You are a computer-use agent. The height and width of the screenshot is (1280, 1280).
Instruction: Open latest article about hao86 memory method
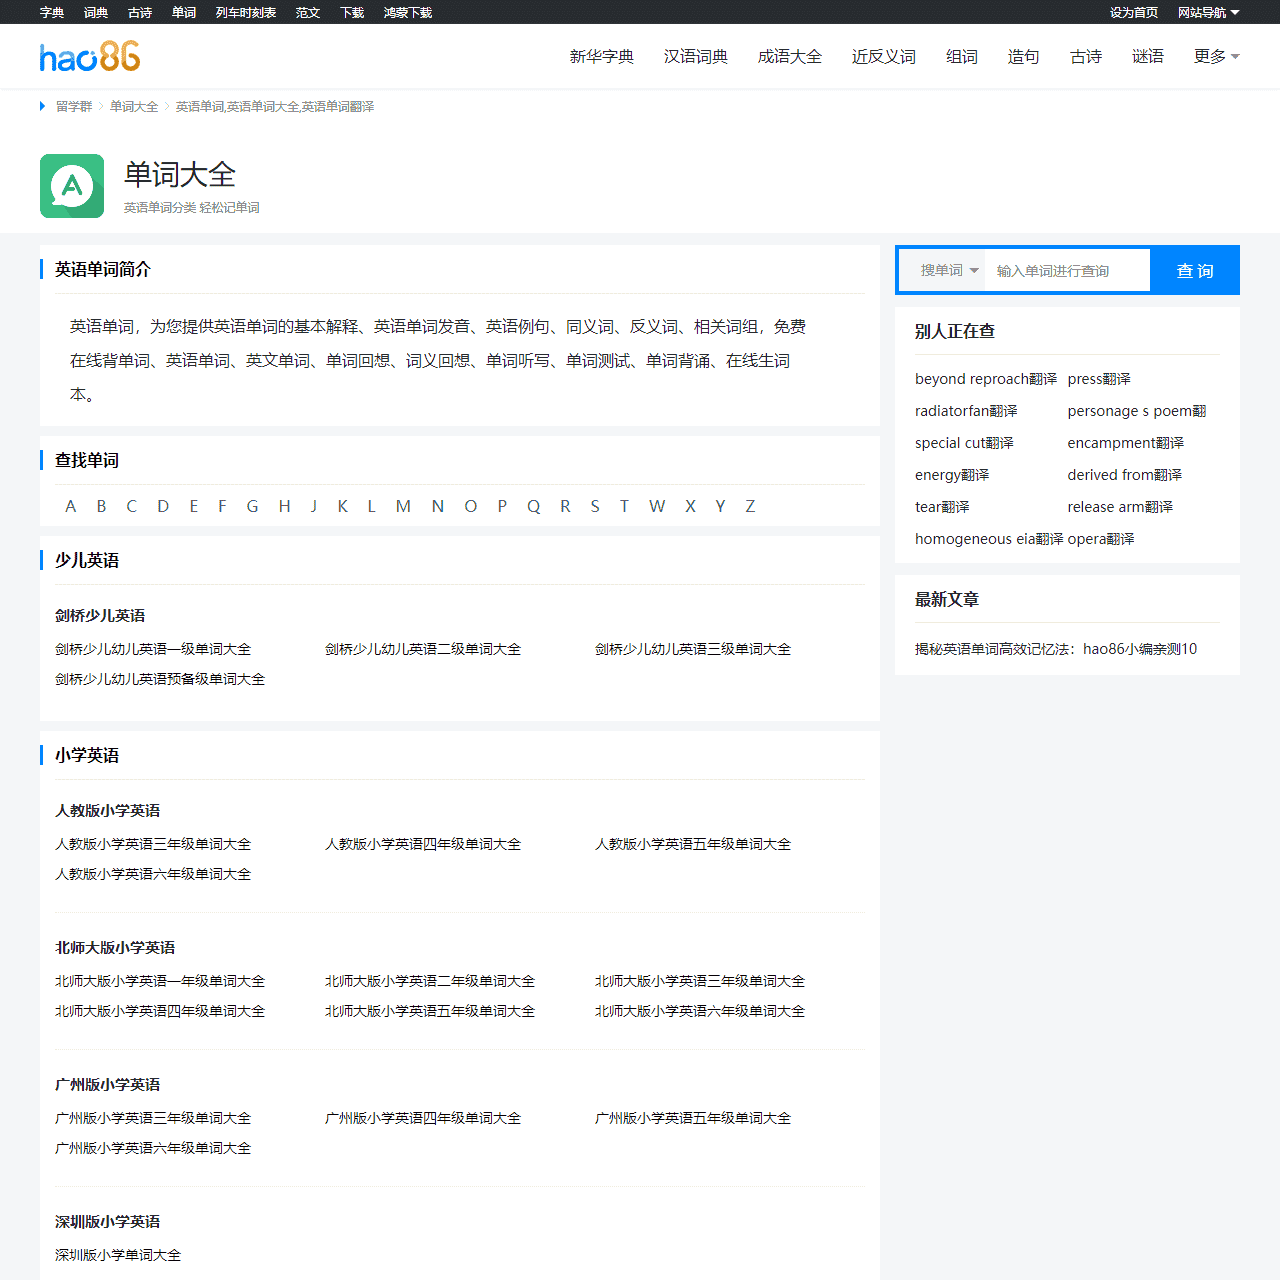pyautogui.click(x=1055, y=649)
